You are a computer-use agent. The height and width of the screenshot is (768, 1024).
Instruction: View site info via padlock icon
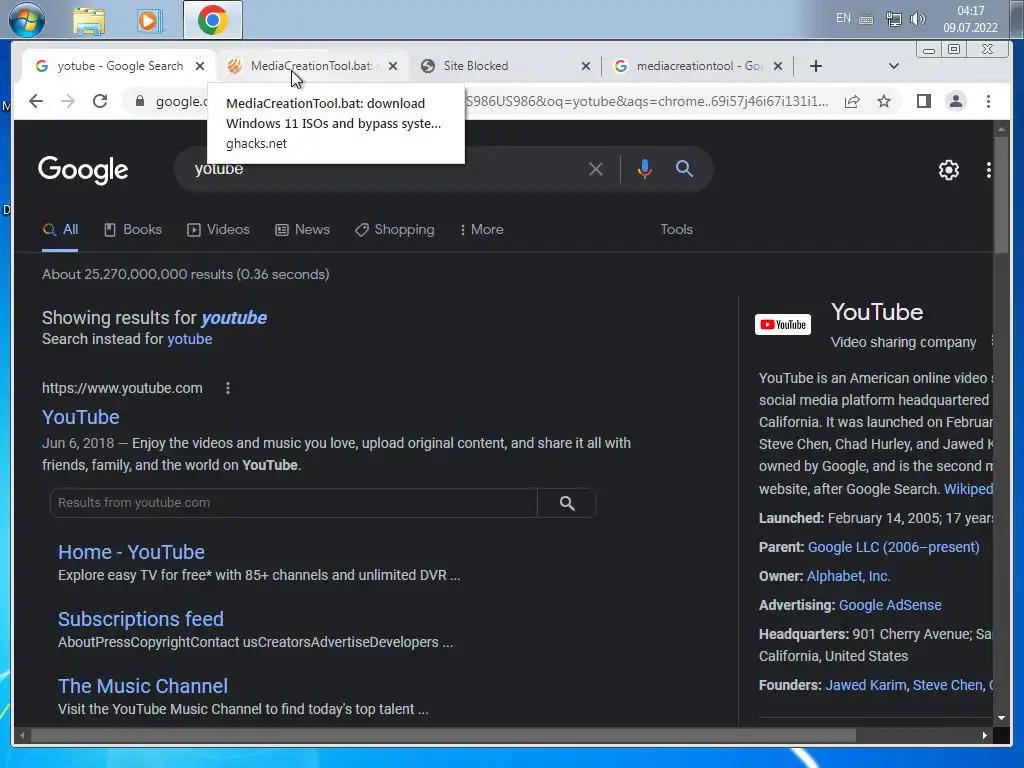tap(139, 101)
